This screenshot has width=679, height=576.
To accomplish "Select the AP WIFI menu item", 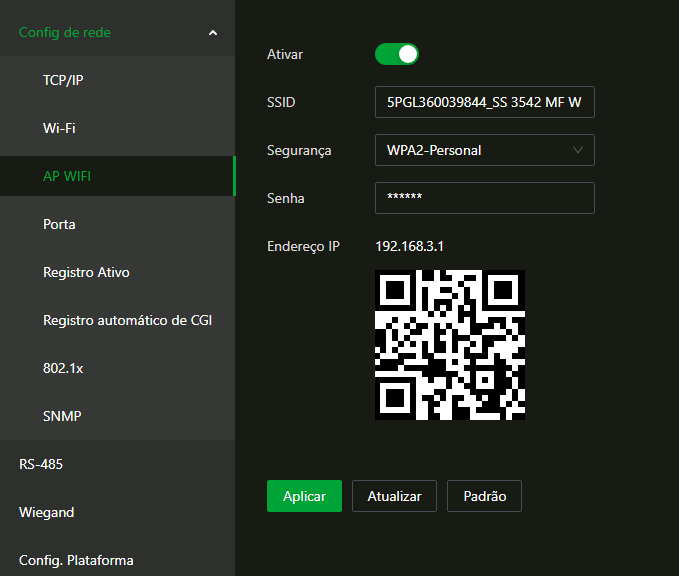I will 117,176.
